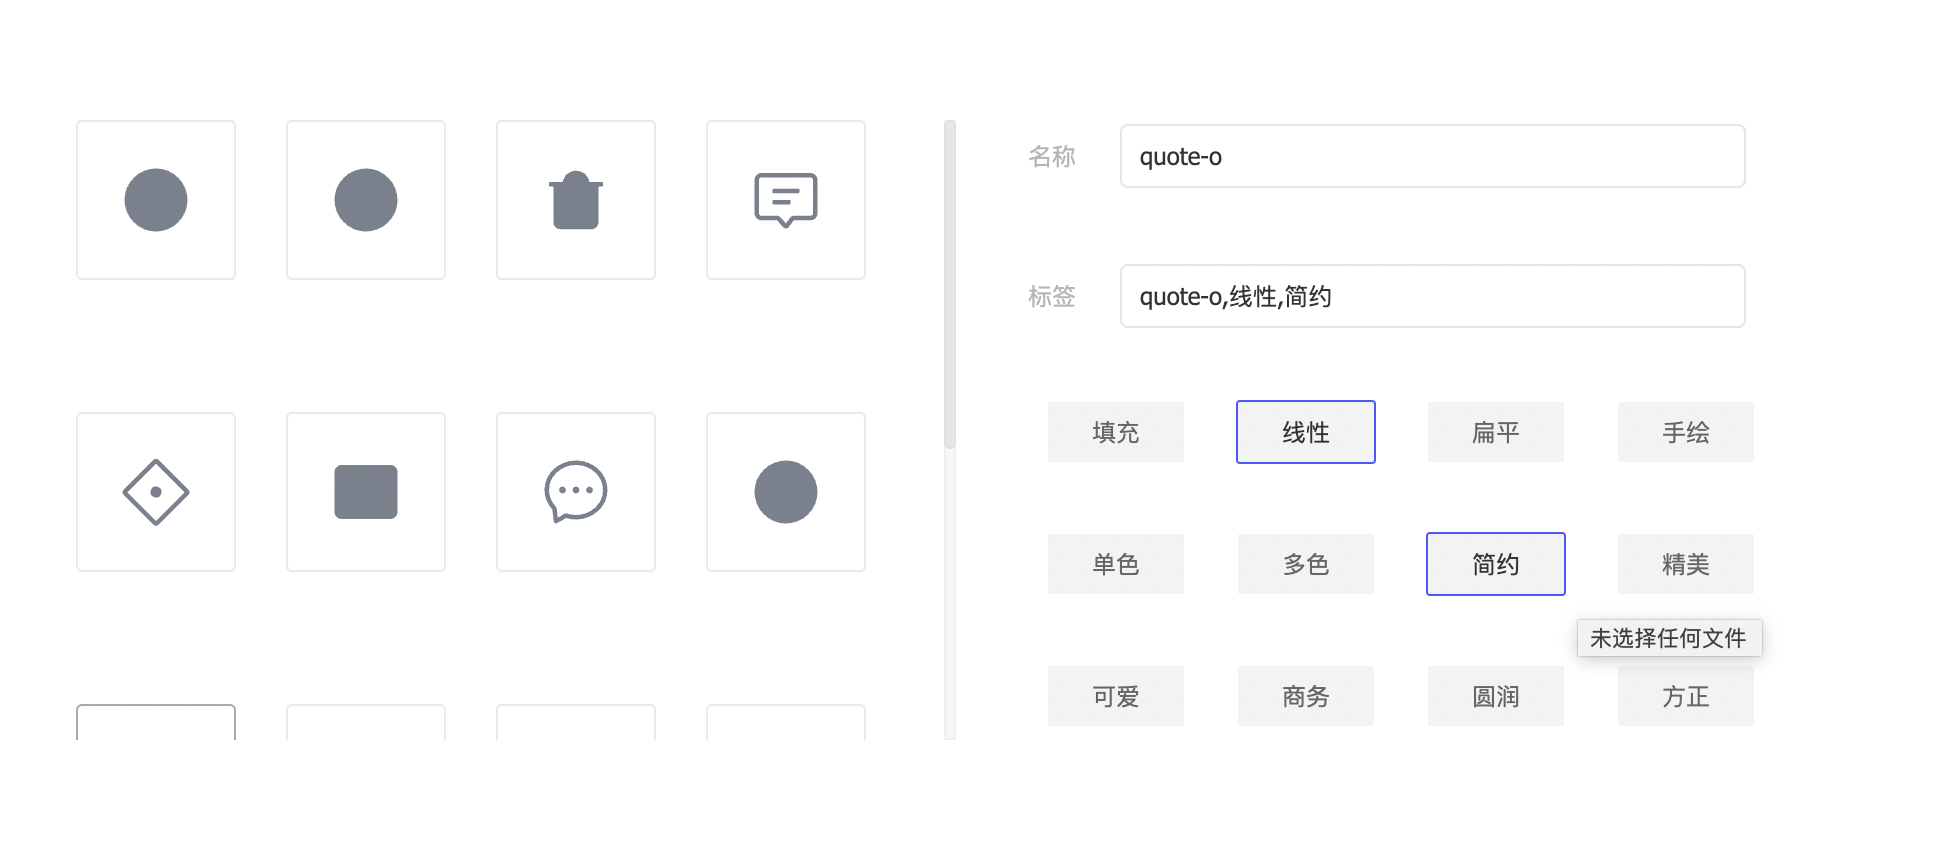This screenshot has width=1940, height=848.
Task: Deselect the 简约 tag
Action: (1496, 564)
